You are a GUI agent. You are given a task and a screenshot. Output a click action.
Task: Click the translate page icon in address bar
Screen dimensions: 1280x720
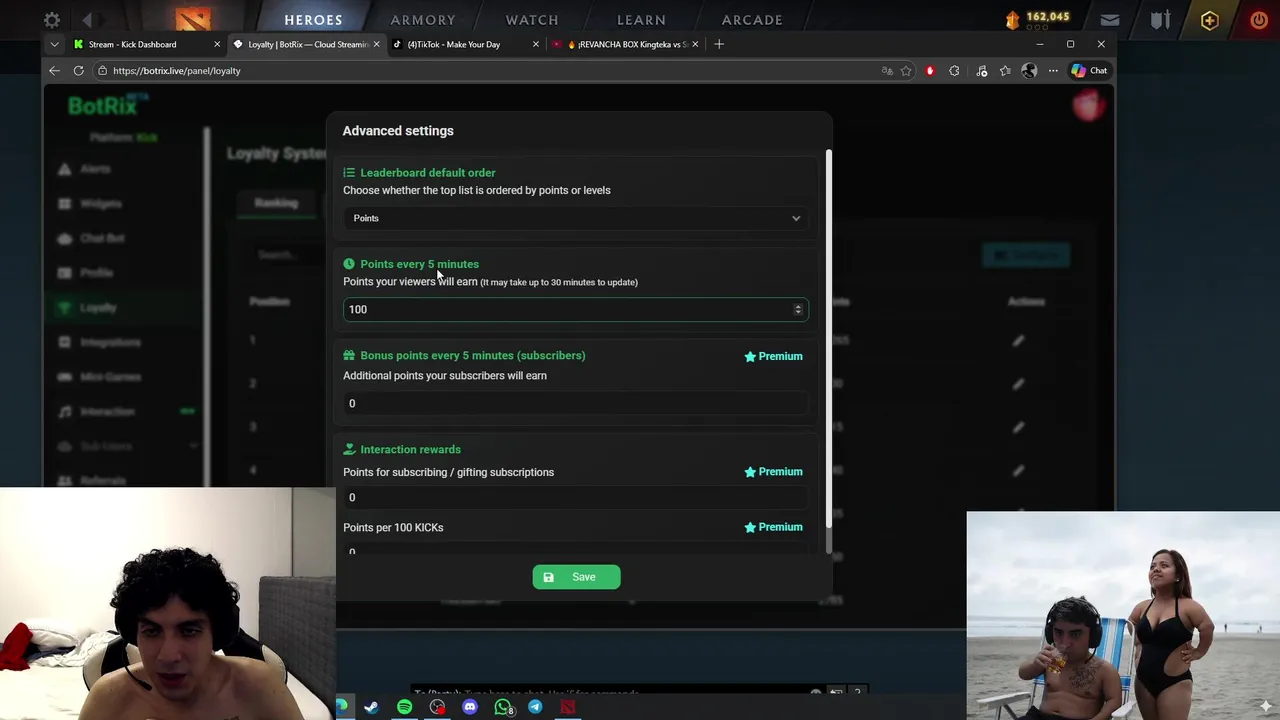coord(886,71)
